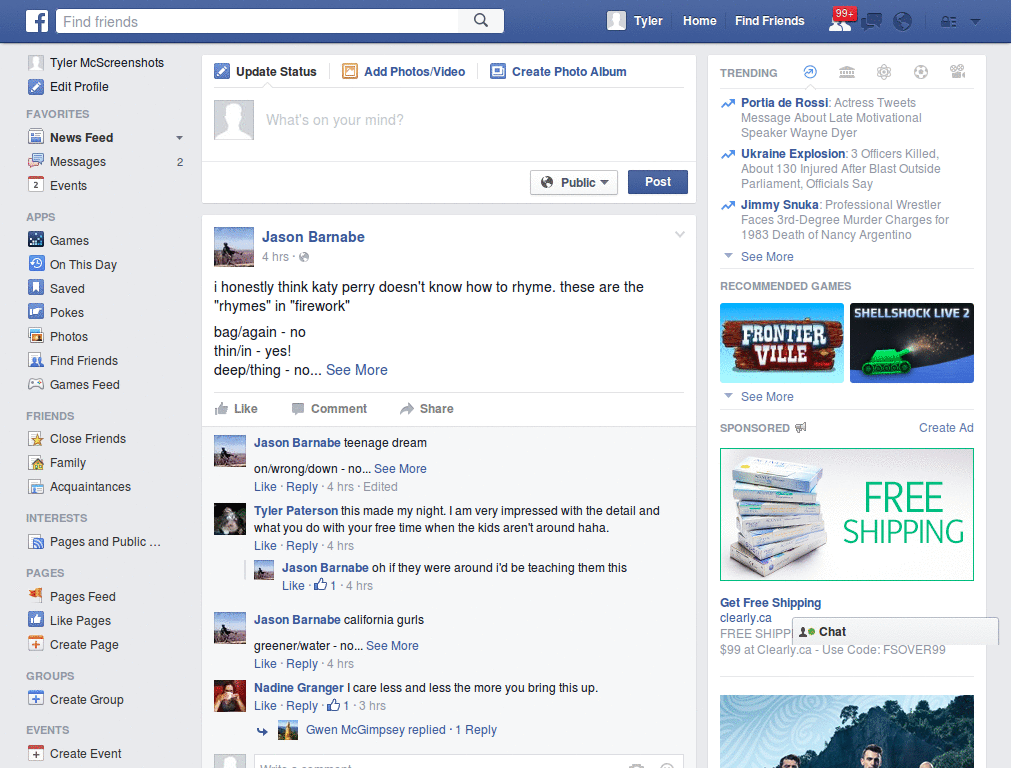Select Add Photos/Video tab

(404, 71)
